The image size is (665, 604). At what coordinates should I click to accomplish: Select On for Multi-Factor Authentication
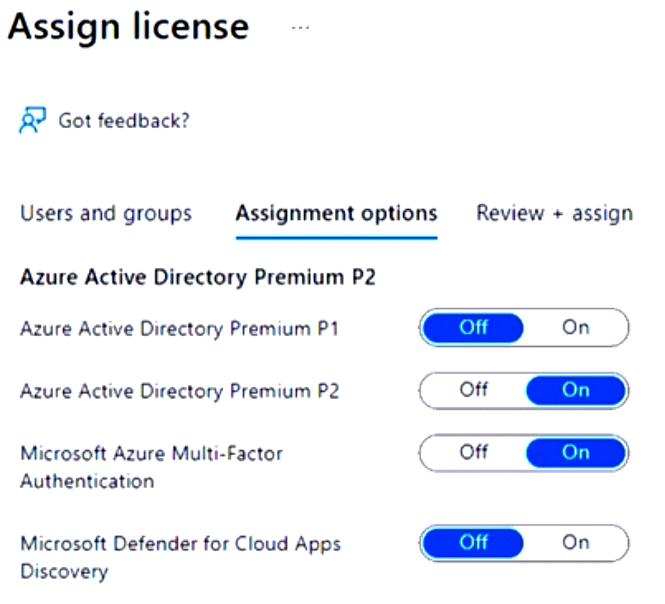point(576,452)
